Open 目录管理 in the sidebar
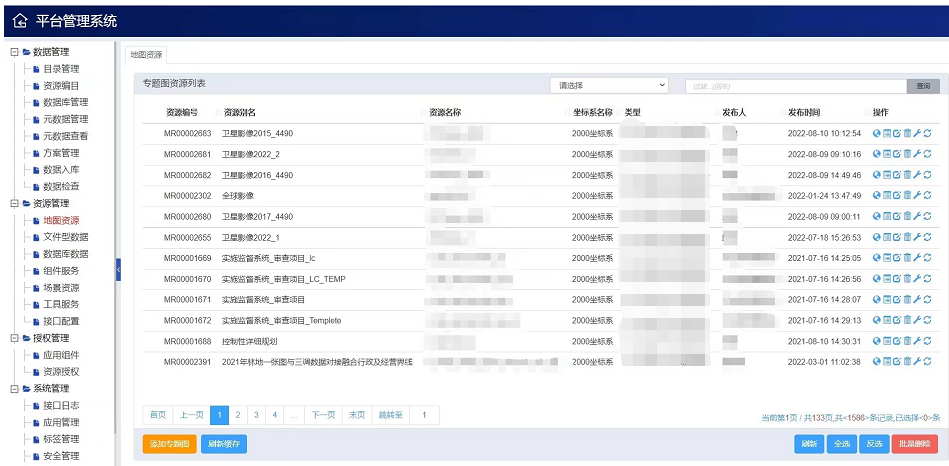Screen dimensions: 949x466 [x=61, y=69]
